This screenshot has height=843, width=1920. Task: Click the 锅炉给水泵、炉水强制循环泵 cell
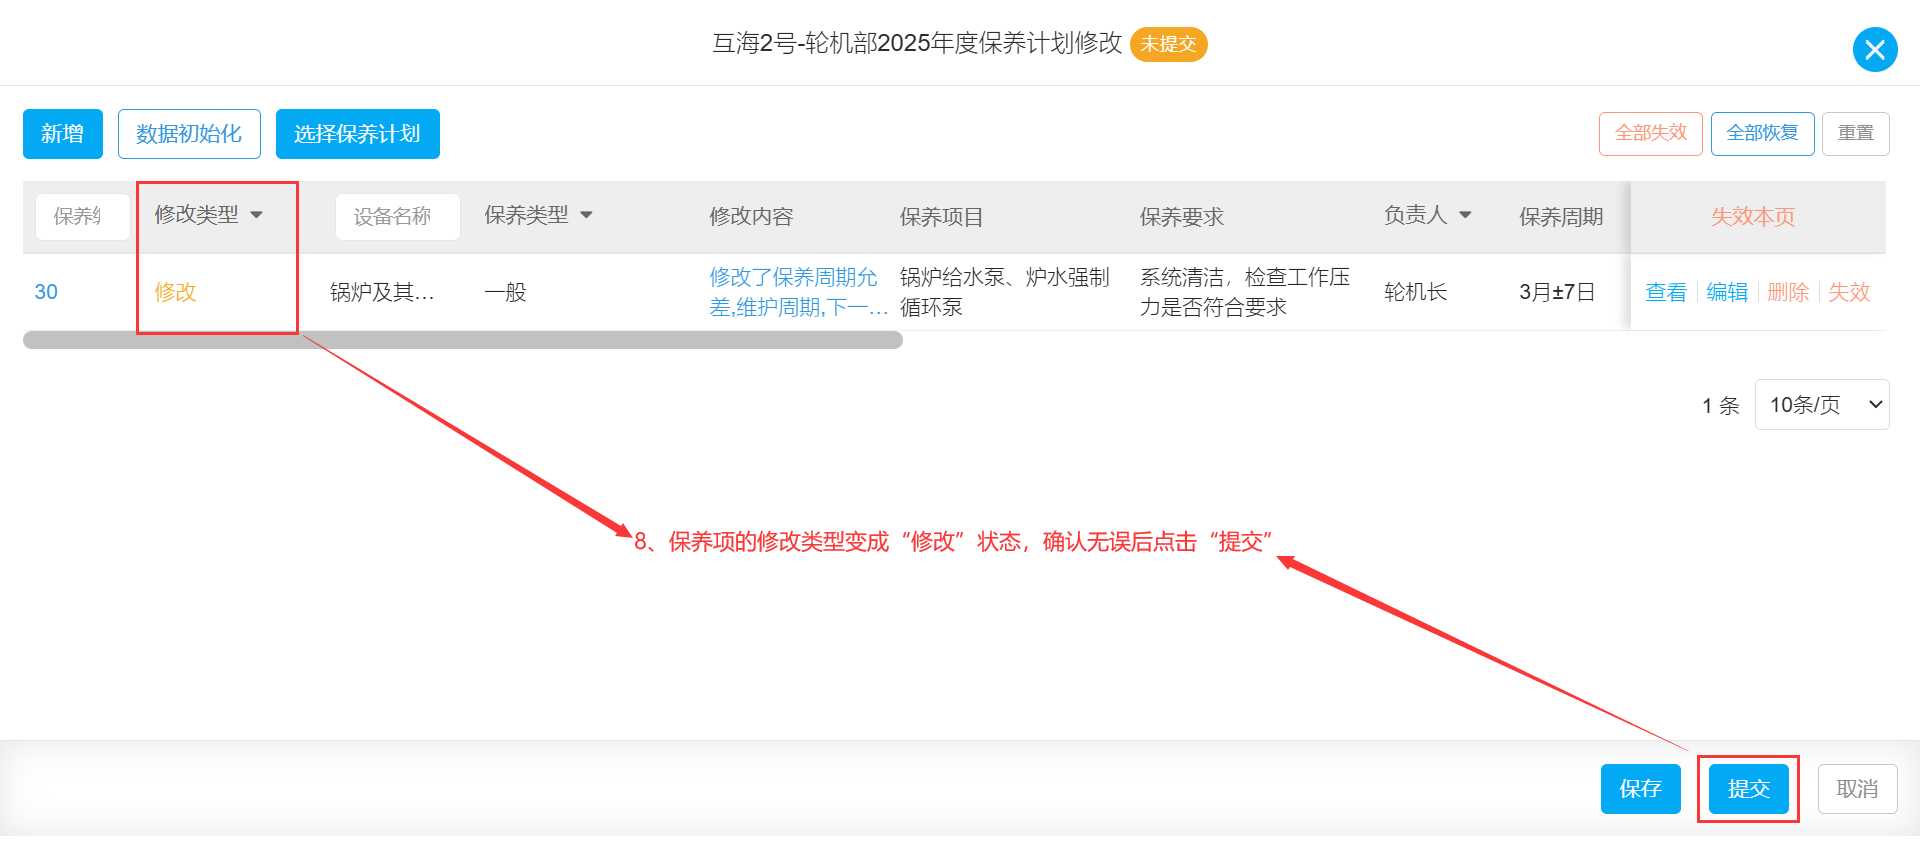point(1005,292)
